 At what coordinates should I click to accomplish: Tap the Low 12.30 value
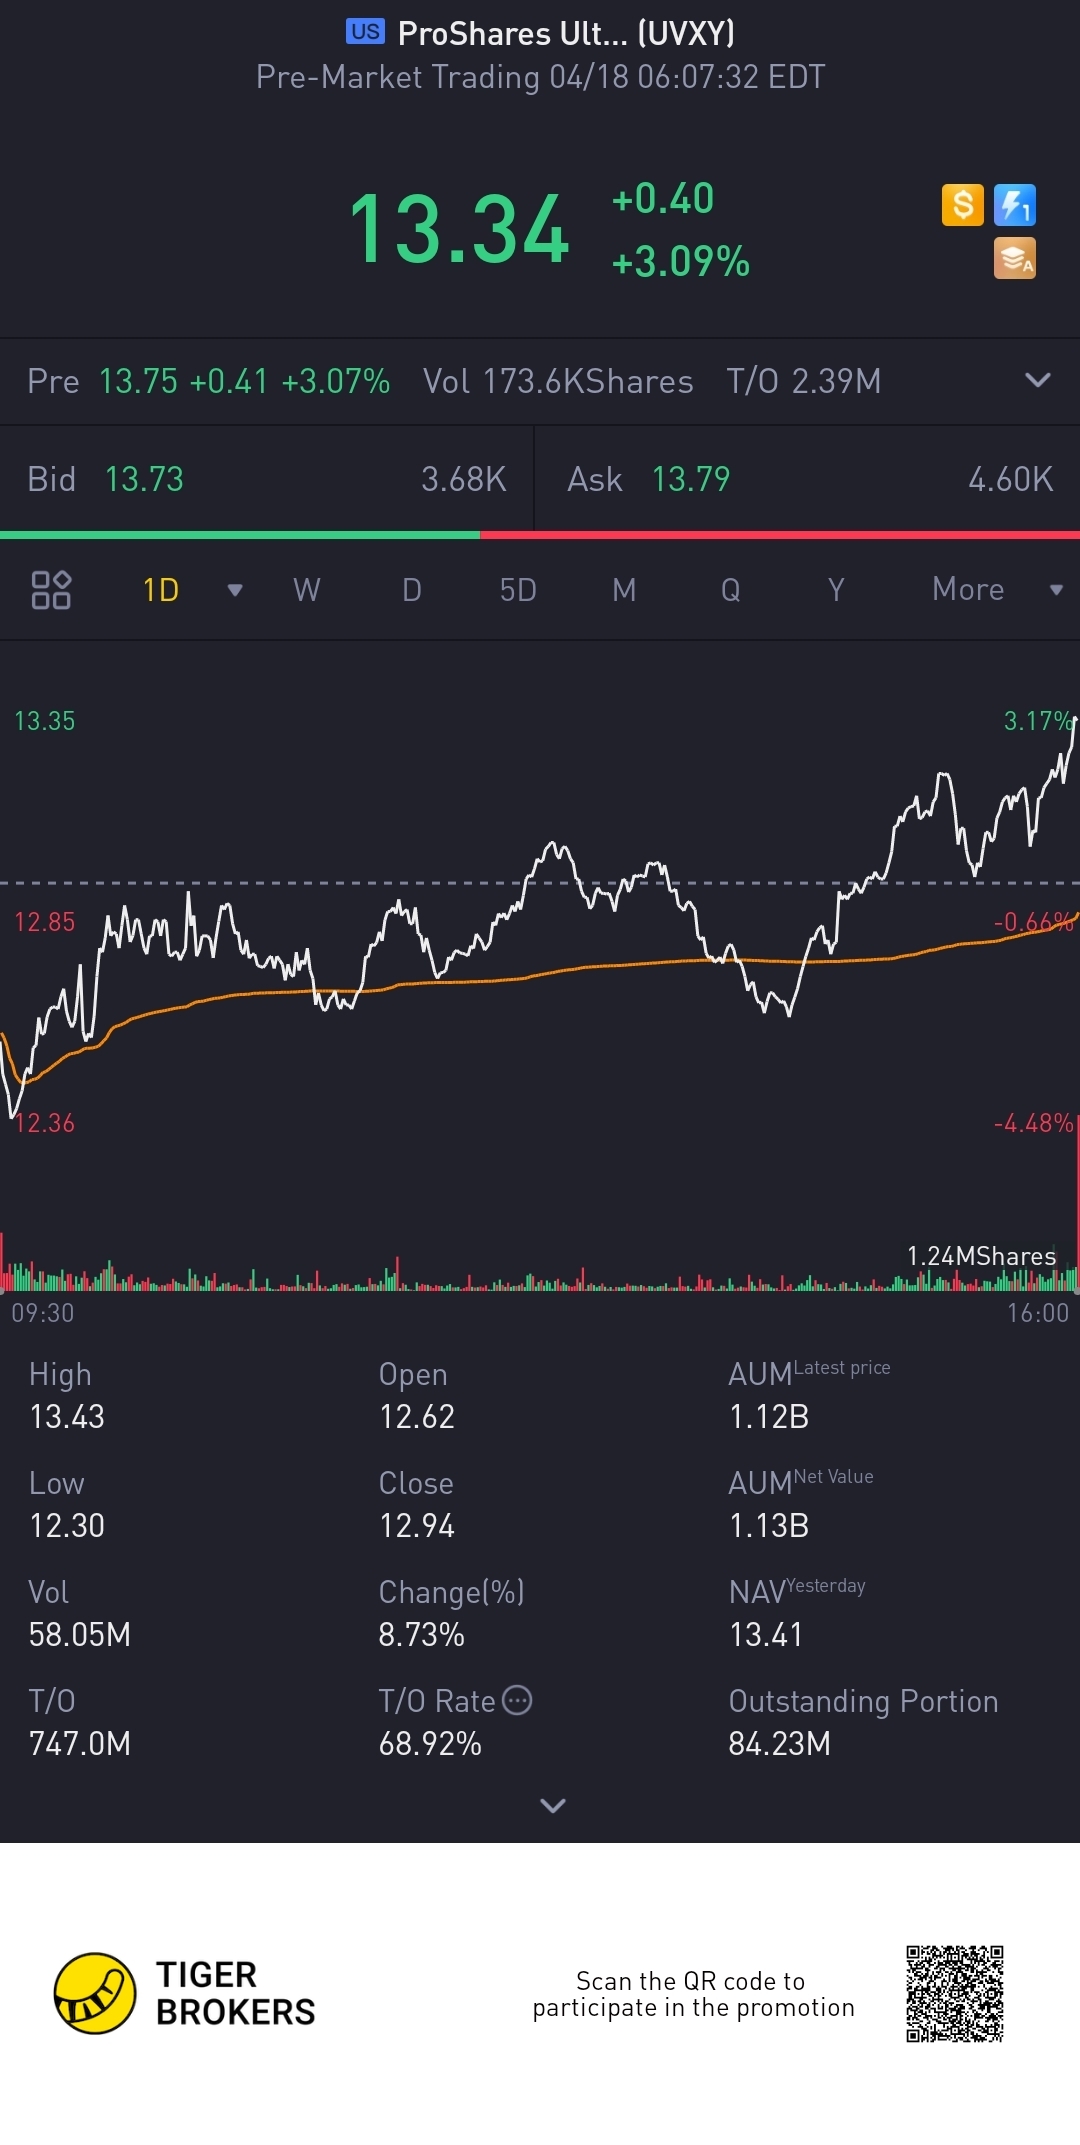point(67,1526)
